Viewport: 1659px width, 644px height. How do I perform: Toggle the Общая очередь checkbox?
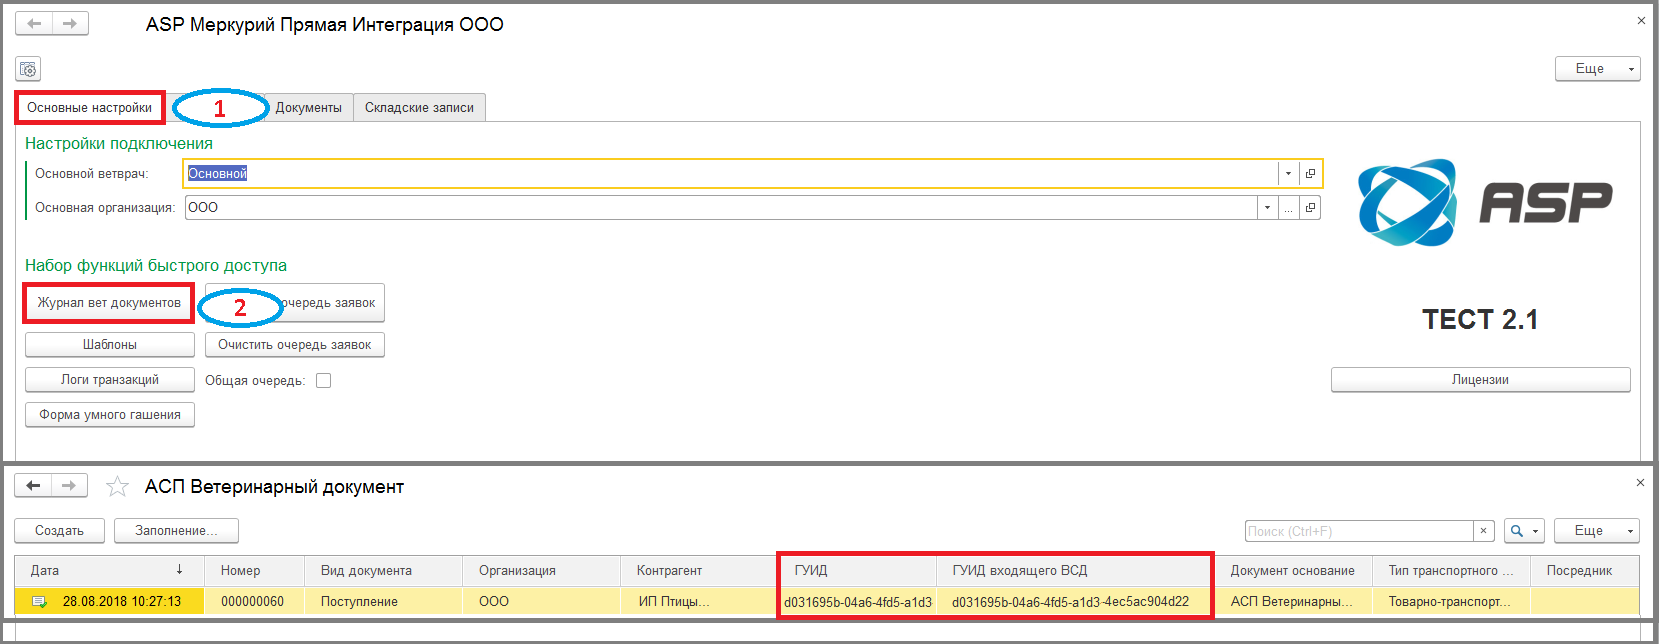coord(323,380)
